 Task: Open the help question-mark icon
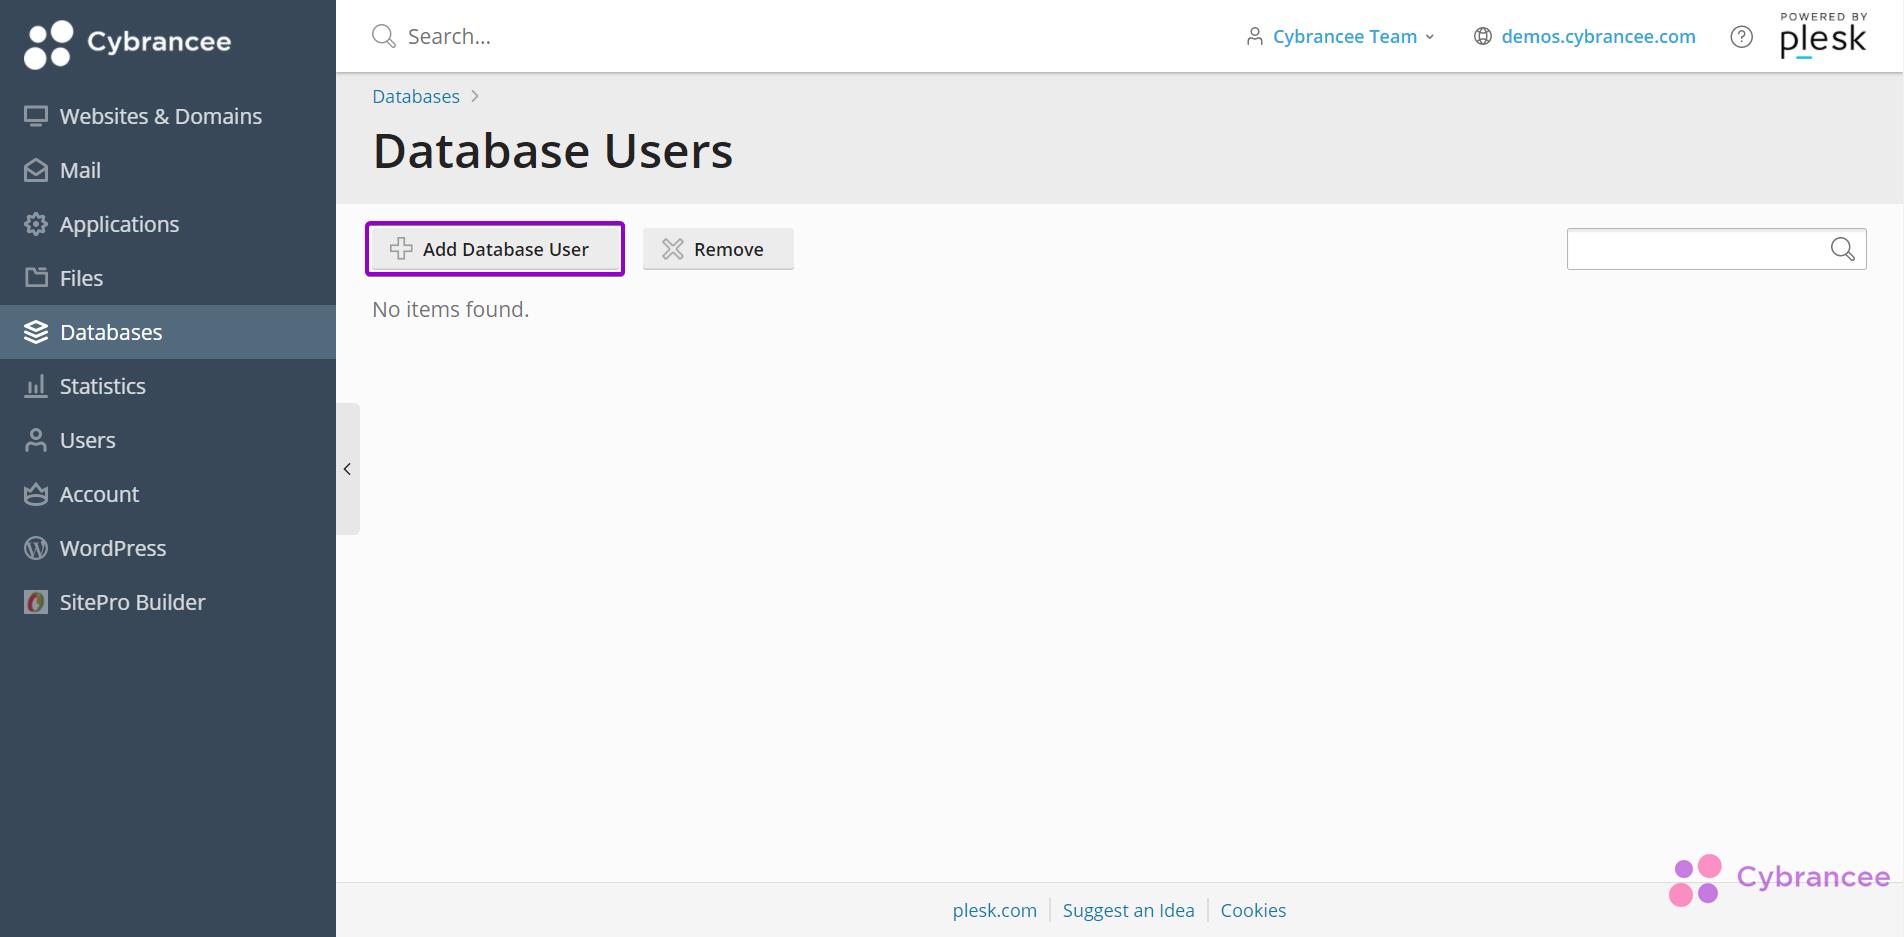1741,36
